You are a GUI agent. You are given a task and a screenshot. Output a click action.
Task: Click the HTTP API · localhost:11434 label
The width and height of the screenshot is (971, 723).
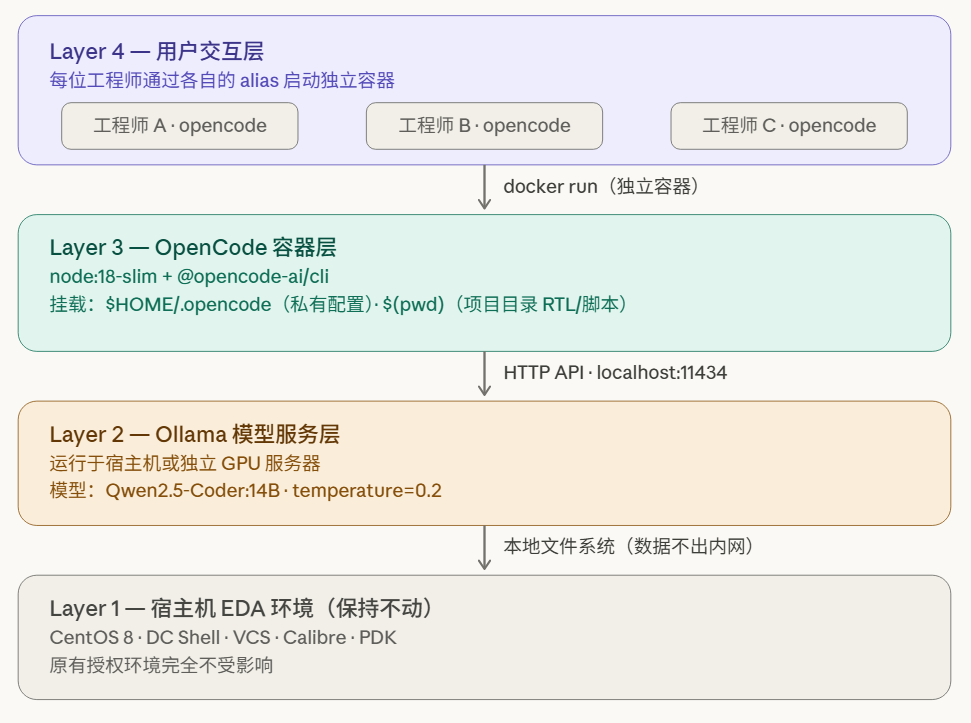[615, 373]
